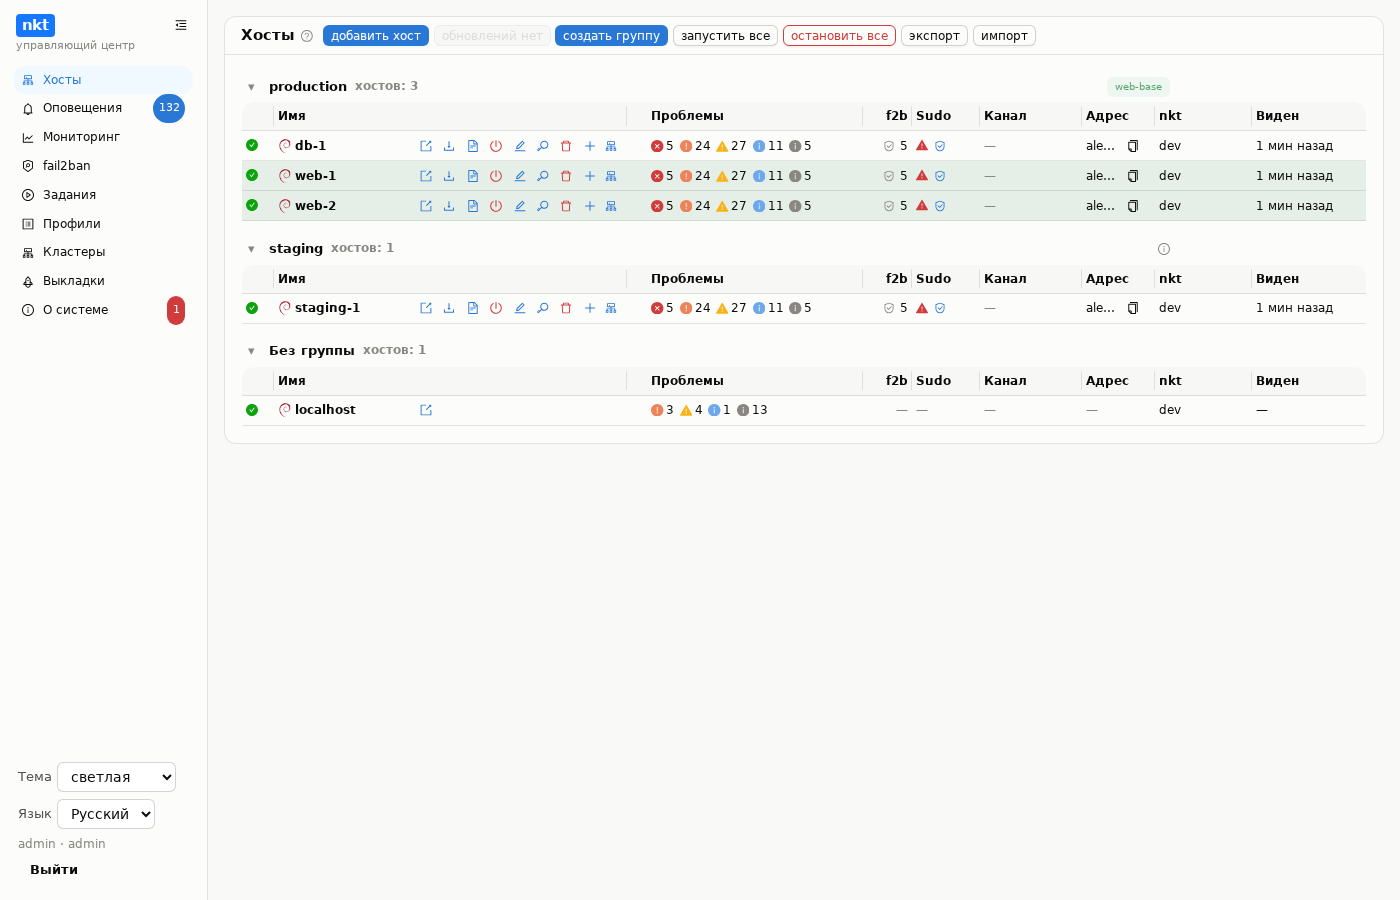The width and height of the screenshot is (1400, 900).
Task: Open localhost in a new window
Action: [426, 410]
